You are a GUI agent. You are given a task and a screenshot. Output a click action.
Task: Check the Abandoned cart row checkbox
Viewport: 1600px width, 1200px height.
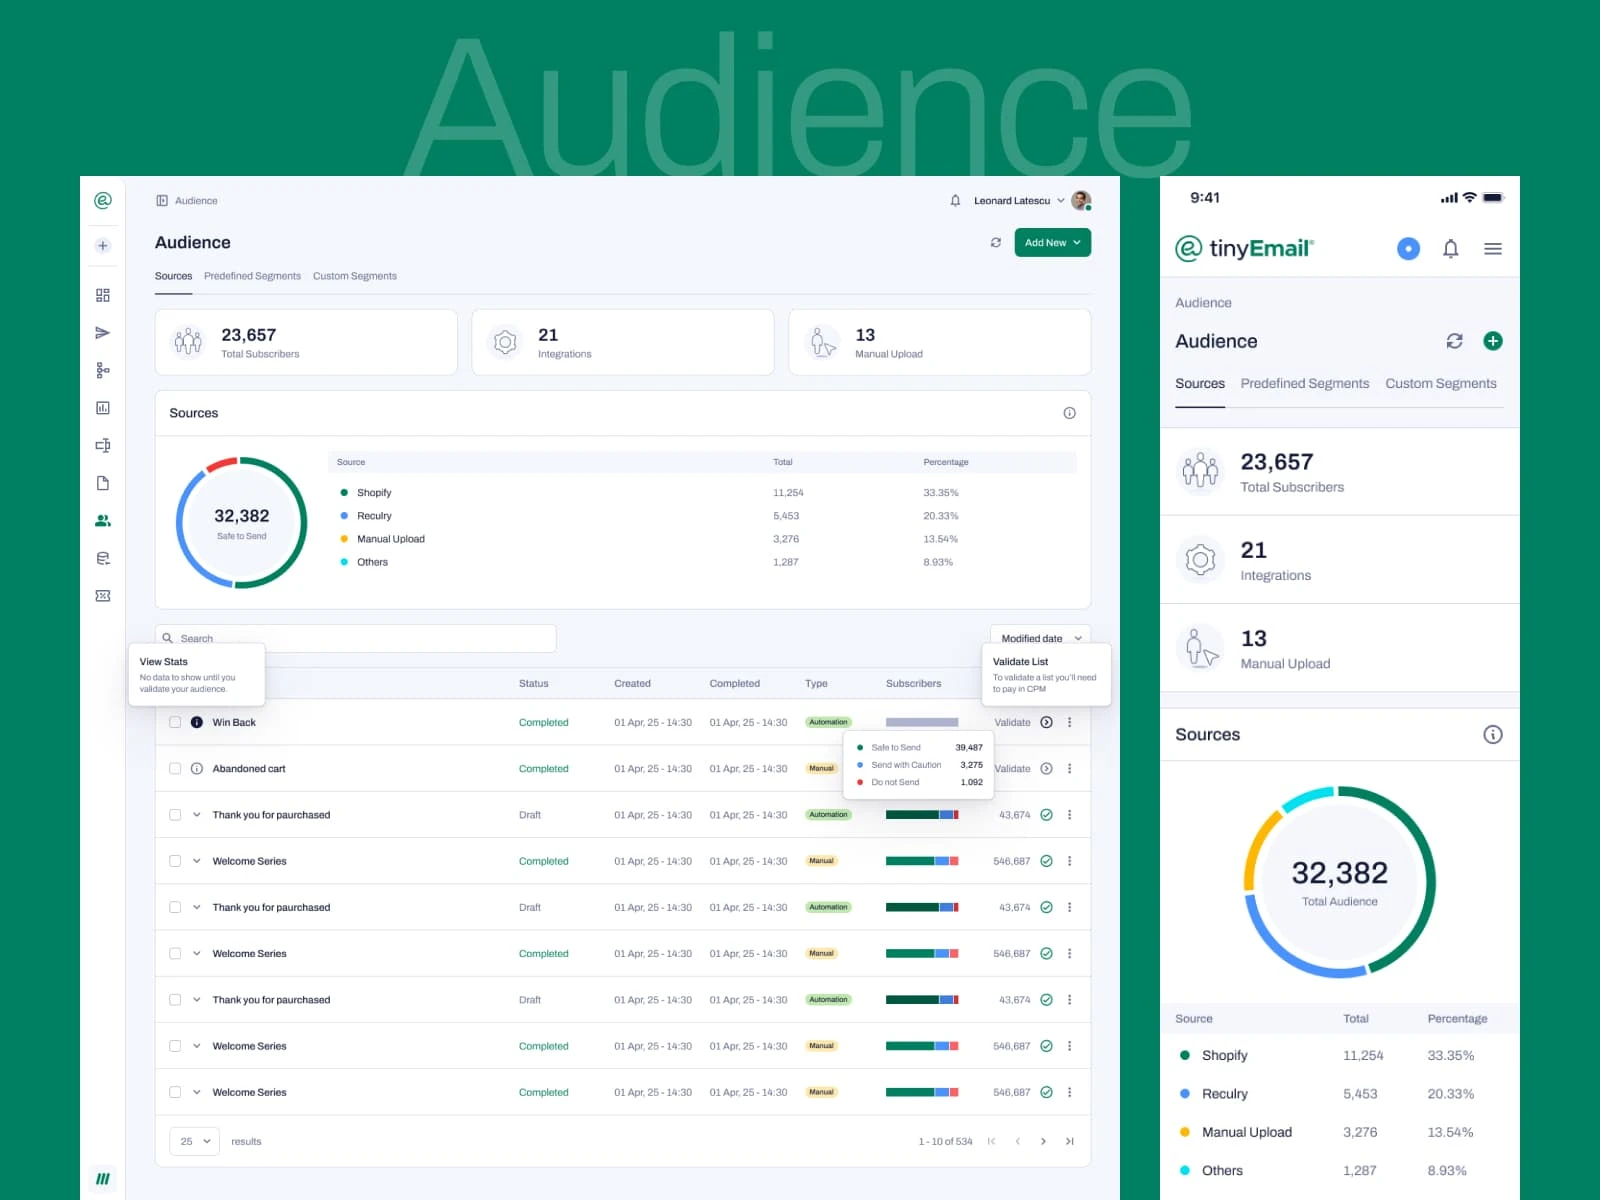(x=175, y=768)
